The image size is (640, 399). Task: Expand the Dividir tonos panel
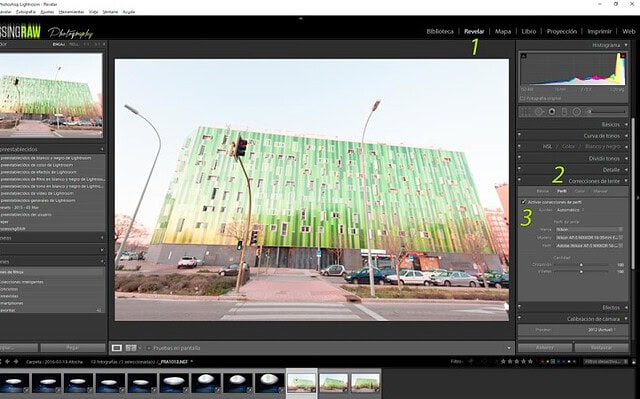click(626, 158)
